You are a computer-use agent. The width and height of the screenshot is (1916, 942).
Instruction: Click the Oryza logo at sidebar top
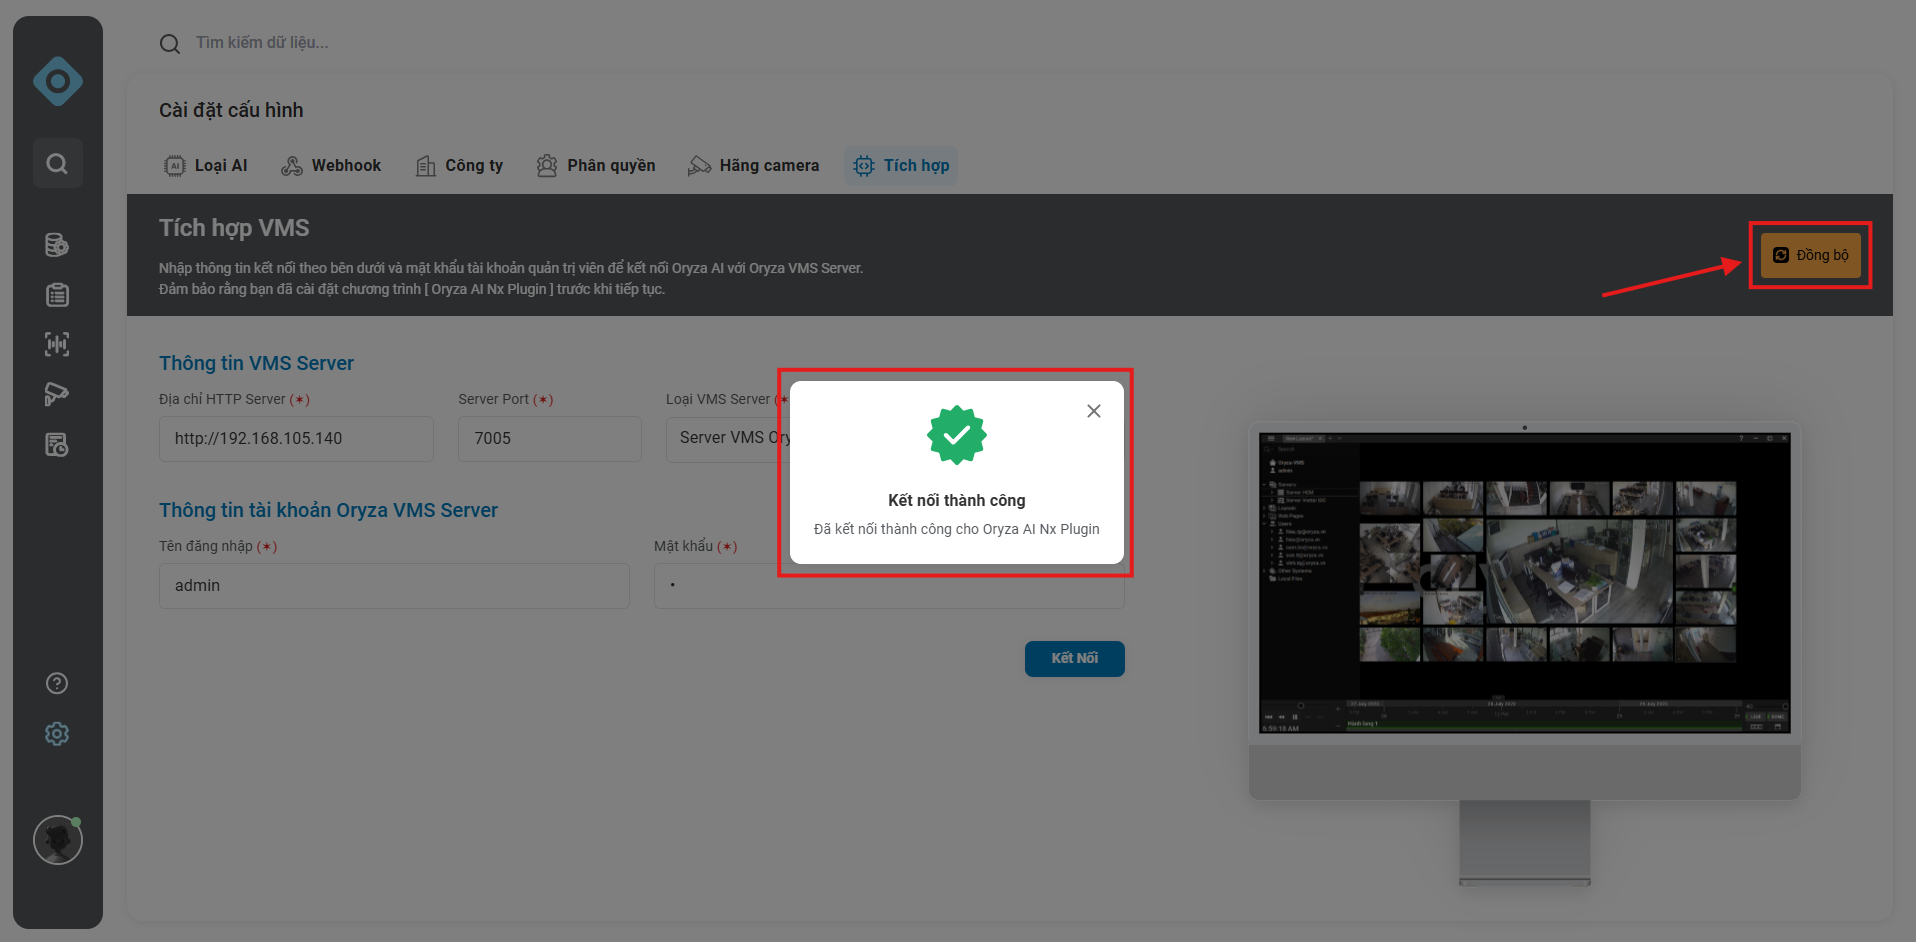[58, 81]
